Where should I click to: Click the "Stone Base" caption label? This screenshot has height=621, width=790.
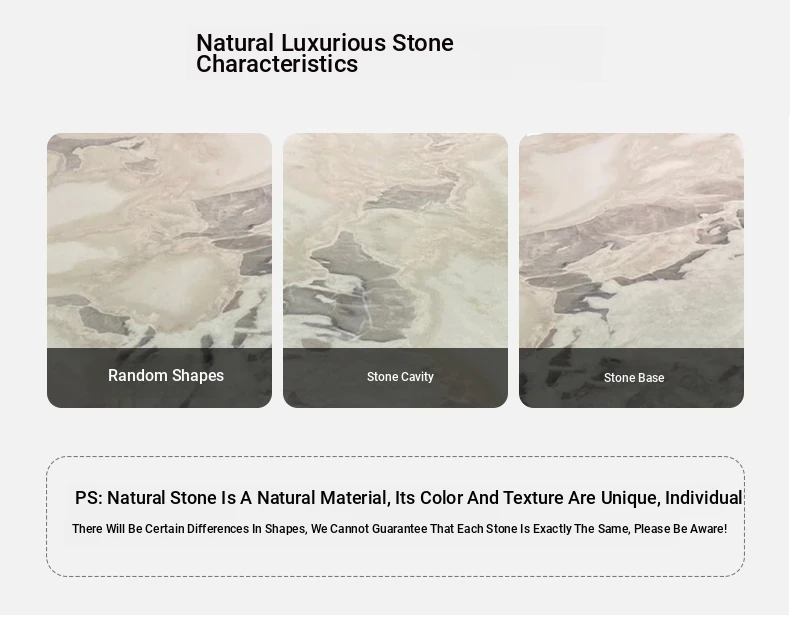(634, 378)
